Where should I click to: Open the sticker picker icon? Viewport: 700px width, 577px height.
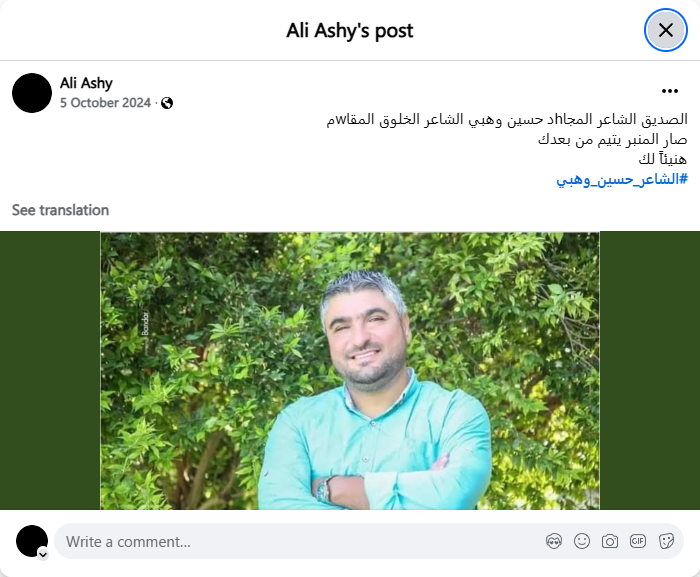pyautogui.click(x=666, y=541)
